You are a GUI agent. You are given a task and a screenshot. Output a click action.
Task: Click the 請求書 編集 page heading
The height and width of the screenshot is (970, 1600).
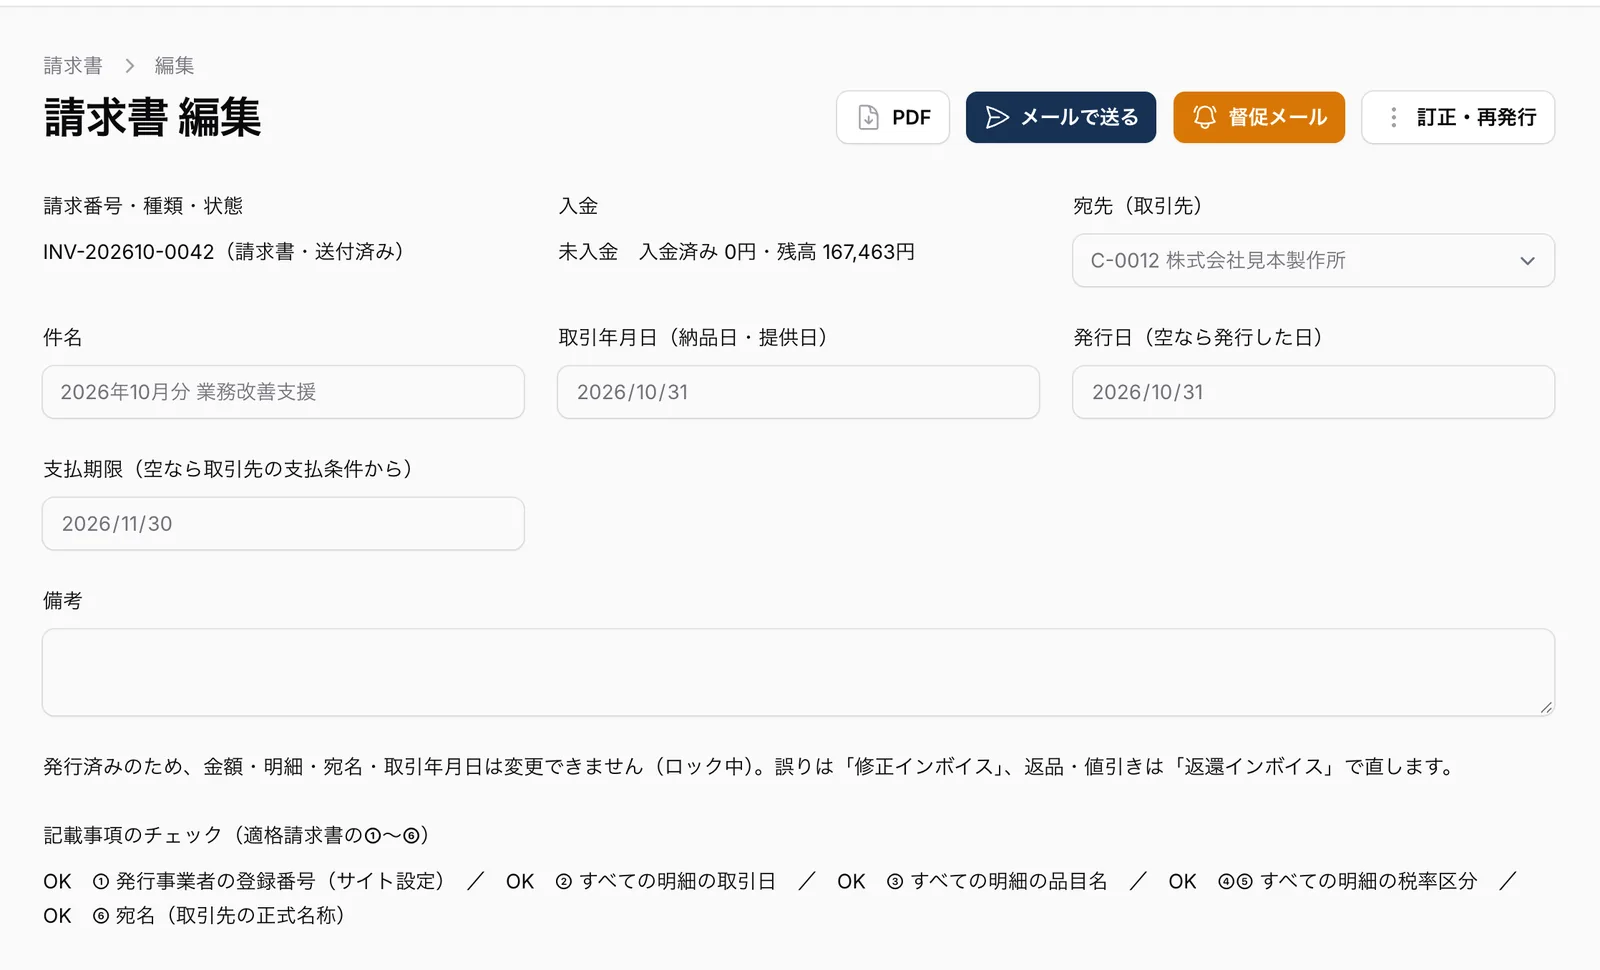[x=152, y=118]
